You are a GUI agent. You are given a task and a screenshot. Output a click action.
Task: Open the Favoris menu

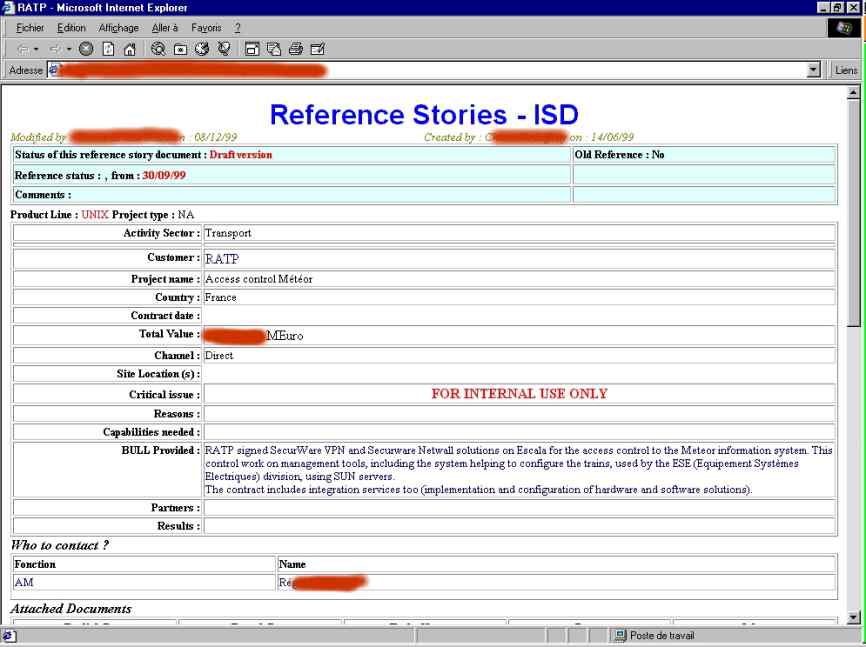pos(206,28)
